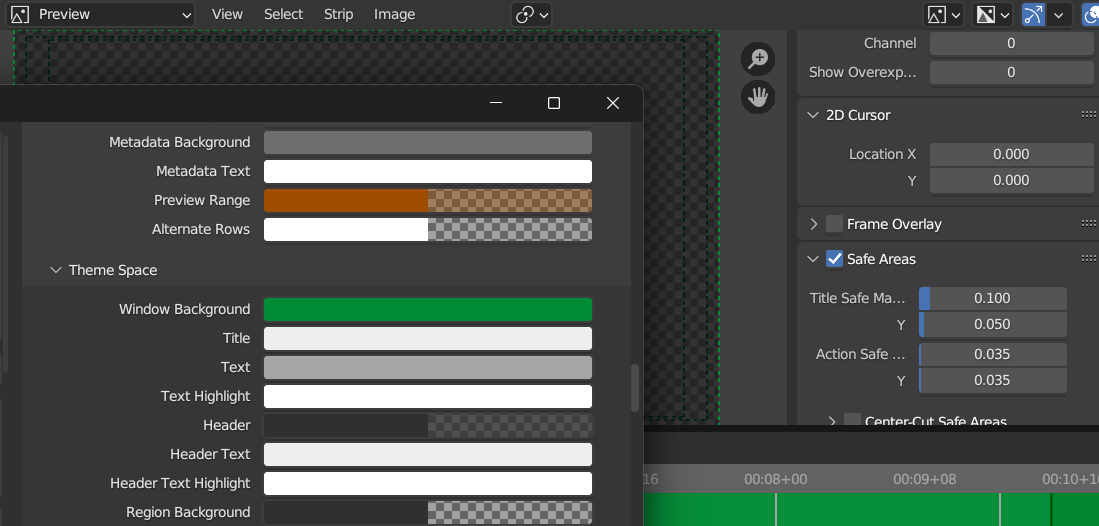Image resolution: width=1099 pixels, height=526 pixels.
Task: Open the Preview display mode dropdown
Action: click(102, 14)
